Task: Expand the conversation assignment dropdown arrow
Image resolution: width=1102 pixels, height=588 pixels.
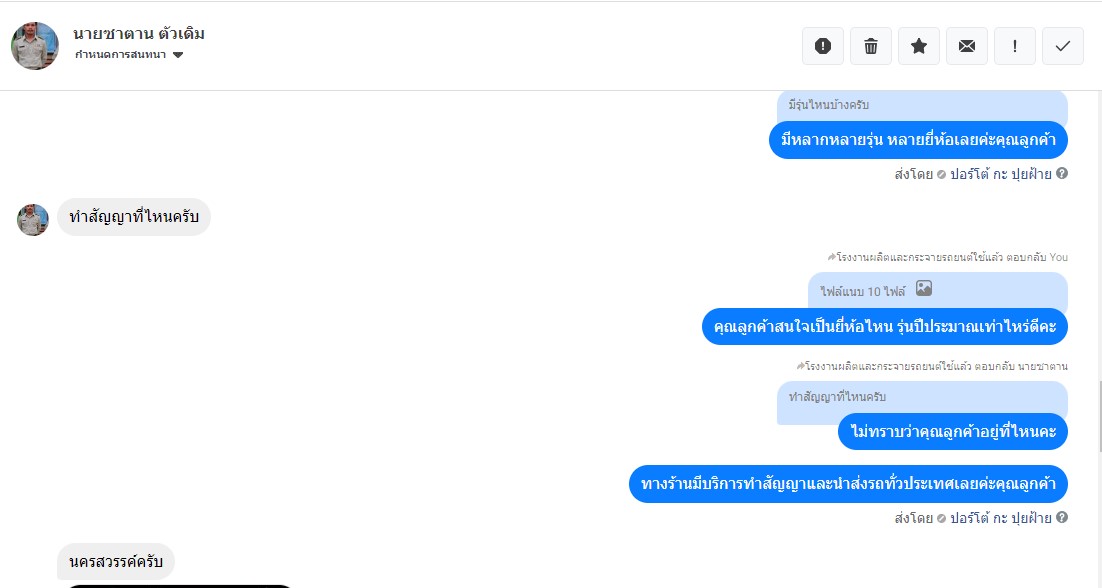Action: click(178, 55)
